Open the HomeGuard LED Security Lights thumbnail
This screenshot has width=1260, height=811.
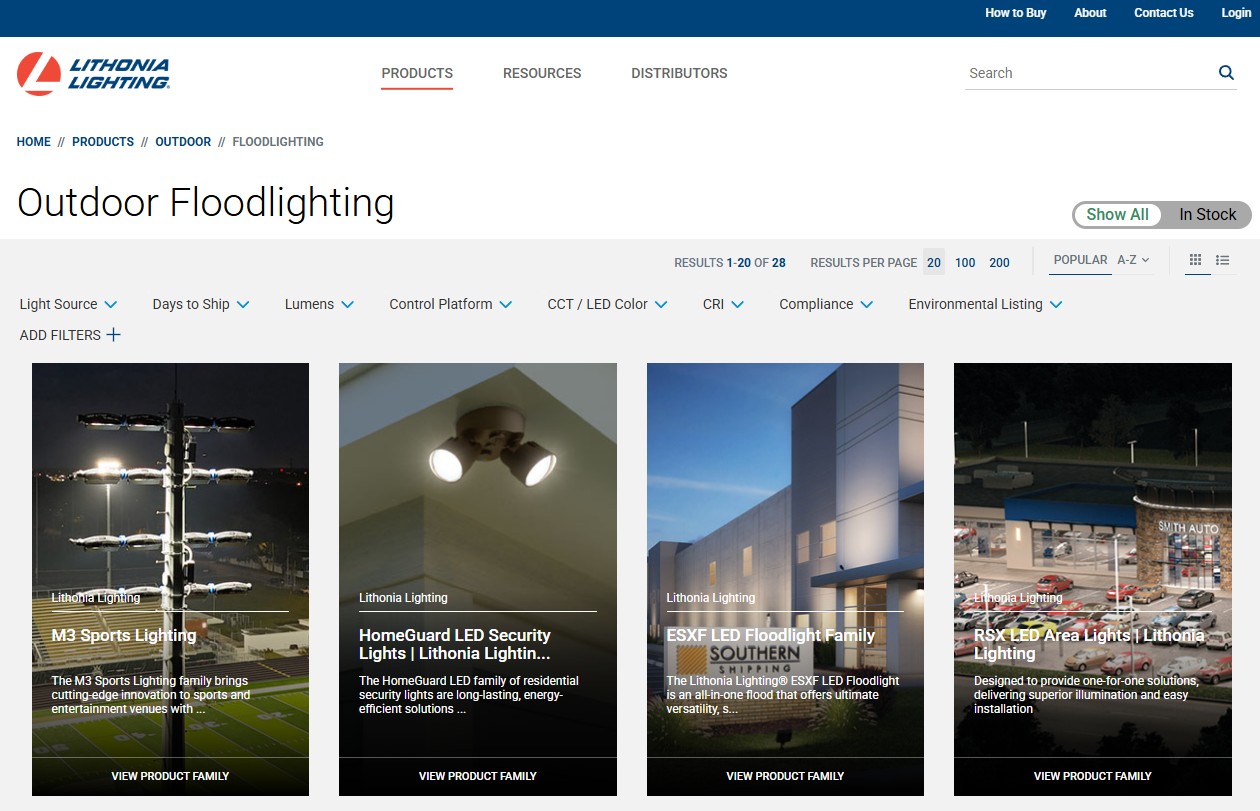477,480
